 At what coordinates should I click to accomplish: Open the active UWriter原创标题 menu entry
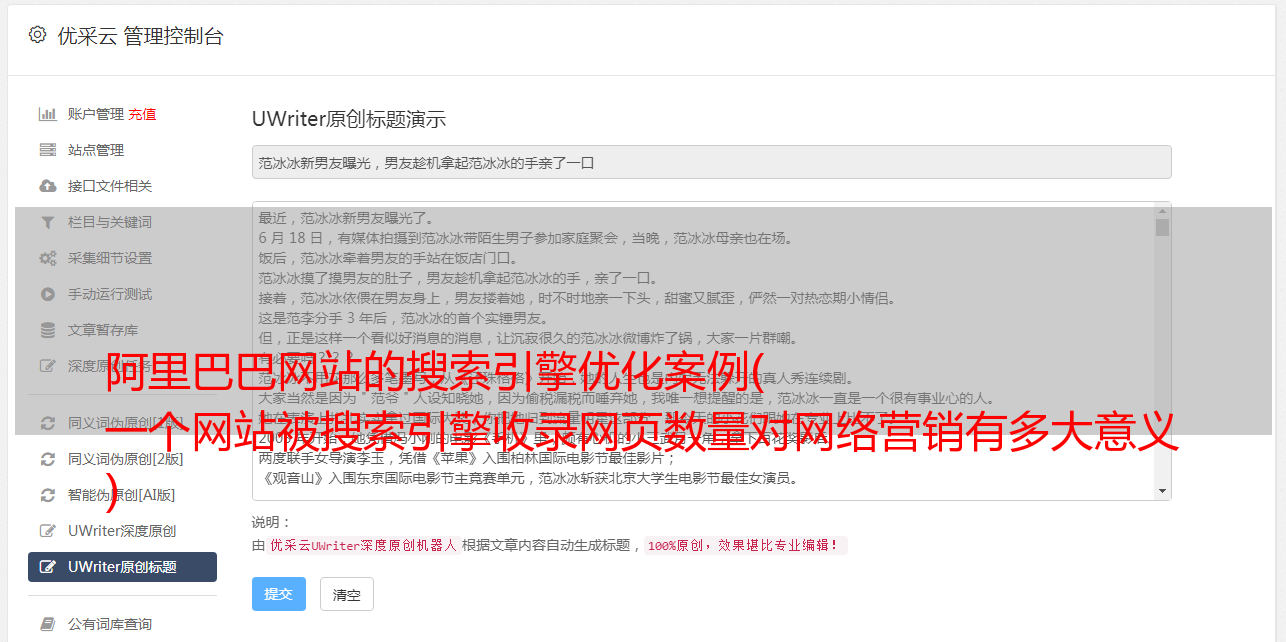click(x=122, y=567)
